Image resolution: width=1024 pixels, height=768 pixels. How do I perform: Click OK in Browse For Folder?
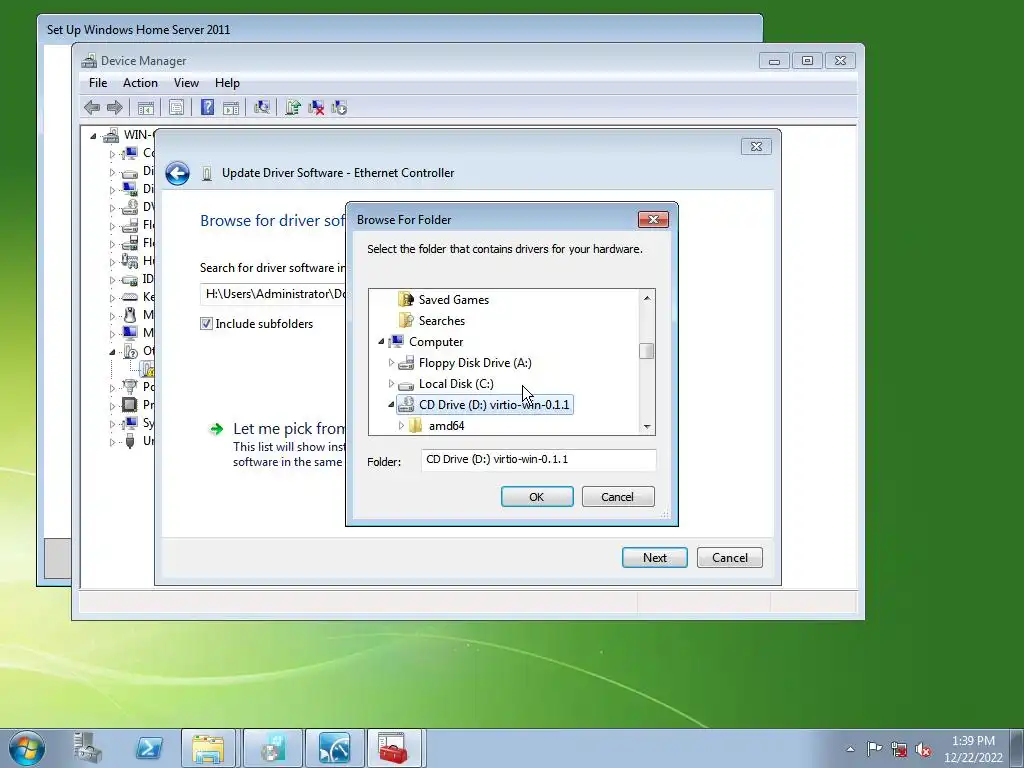(537, 496)
